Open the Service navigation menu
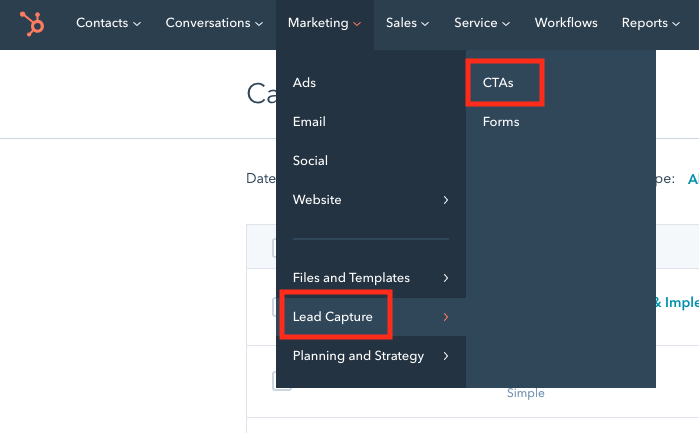 pos(481,23)
